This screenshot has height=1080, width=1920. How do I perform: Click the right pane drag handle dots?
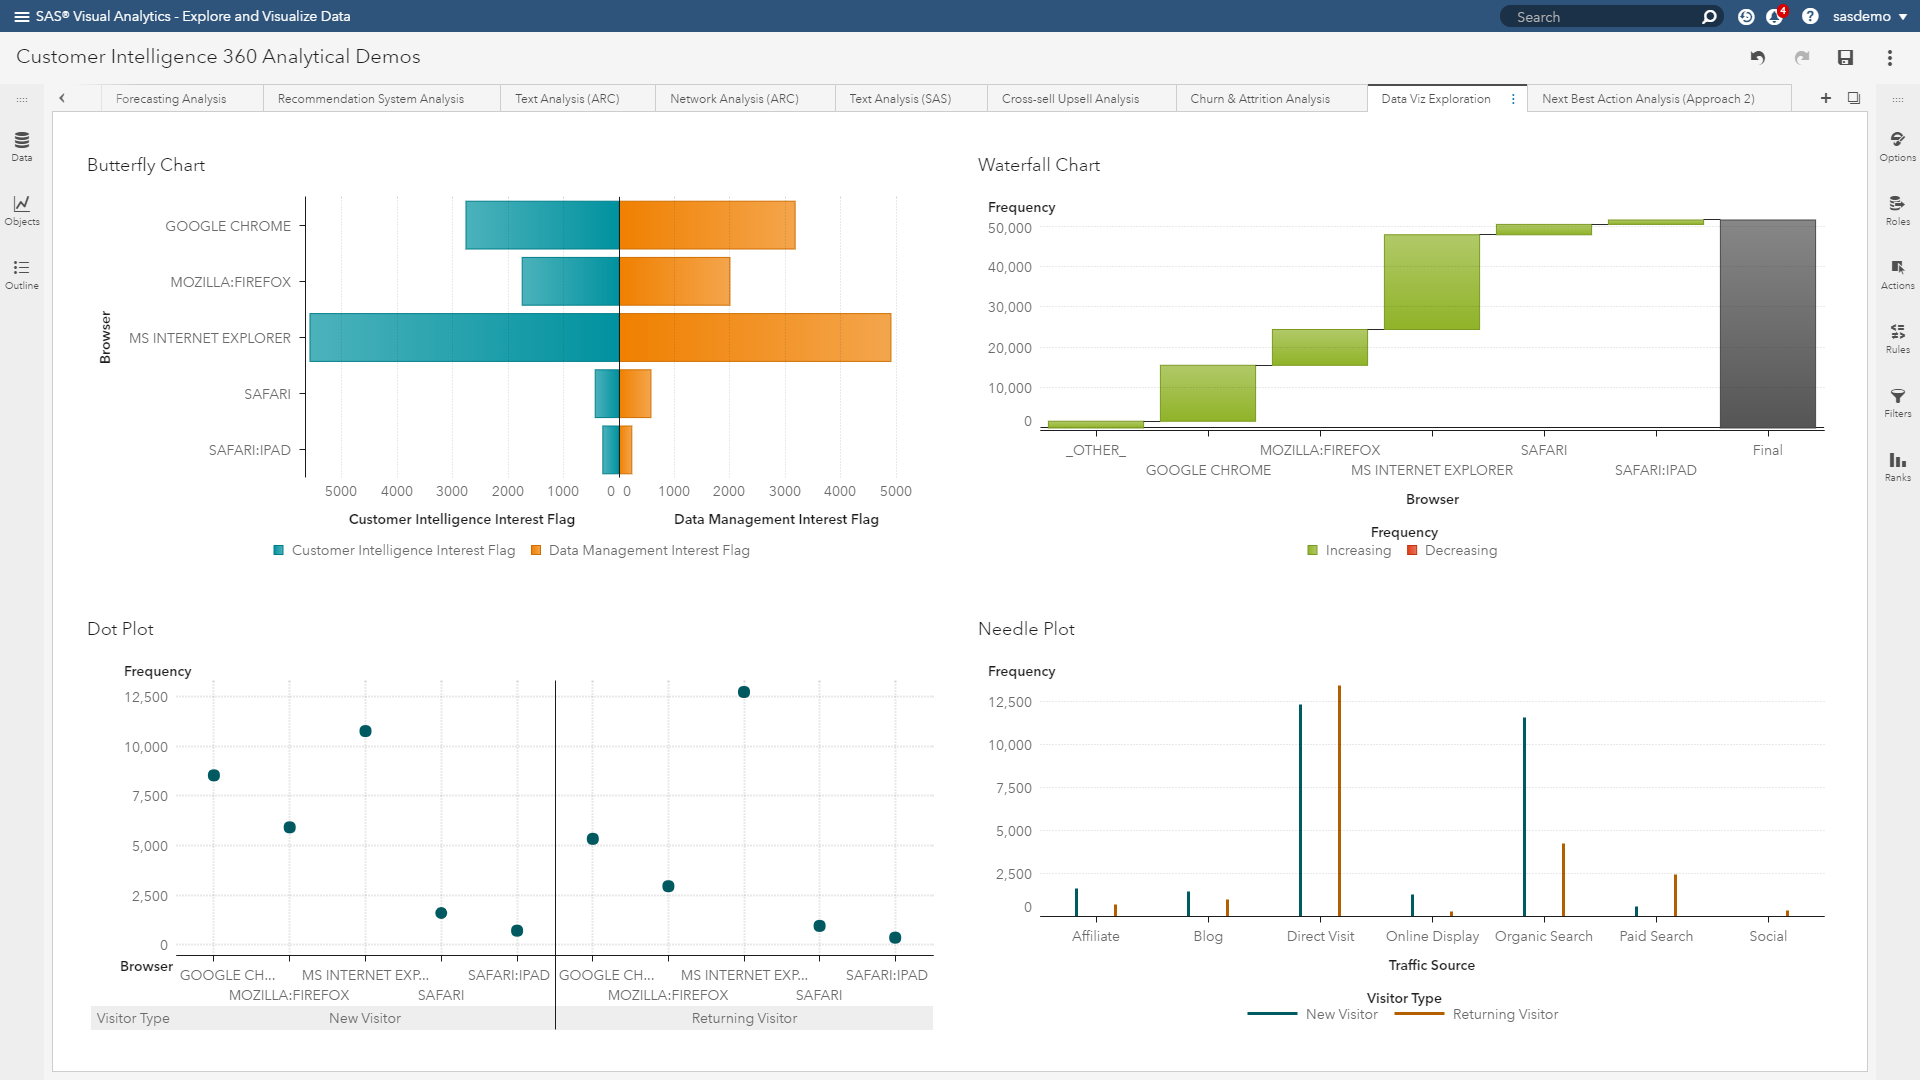1897,99
